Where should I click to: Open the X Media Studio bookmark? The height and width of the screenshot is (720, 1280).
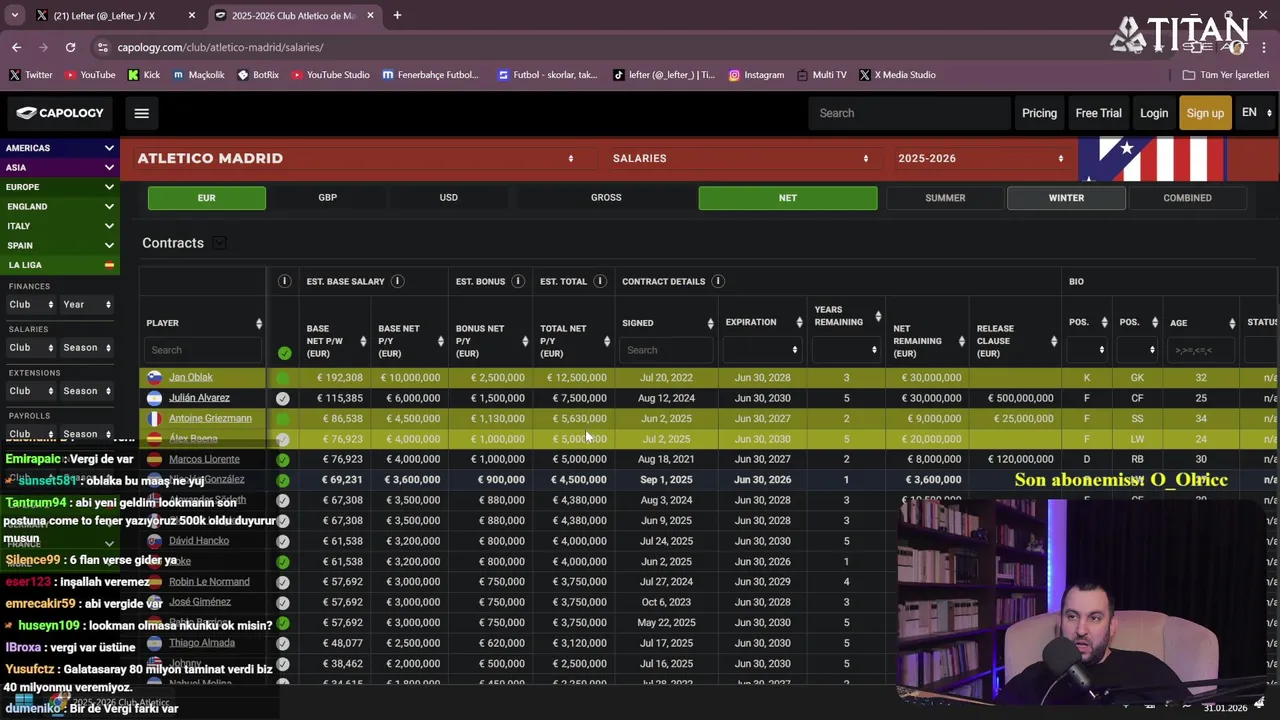897,75
